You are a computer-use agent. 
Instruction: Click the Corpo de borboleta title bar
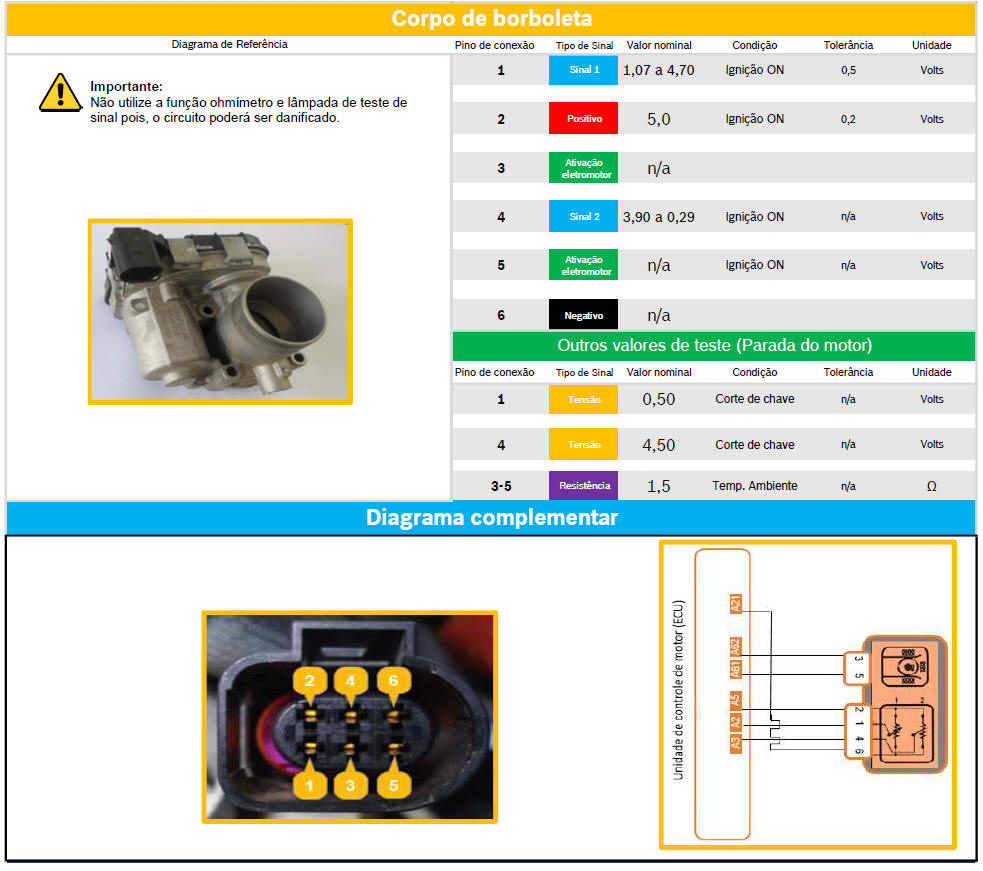[491, 19]
